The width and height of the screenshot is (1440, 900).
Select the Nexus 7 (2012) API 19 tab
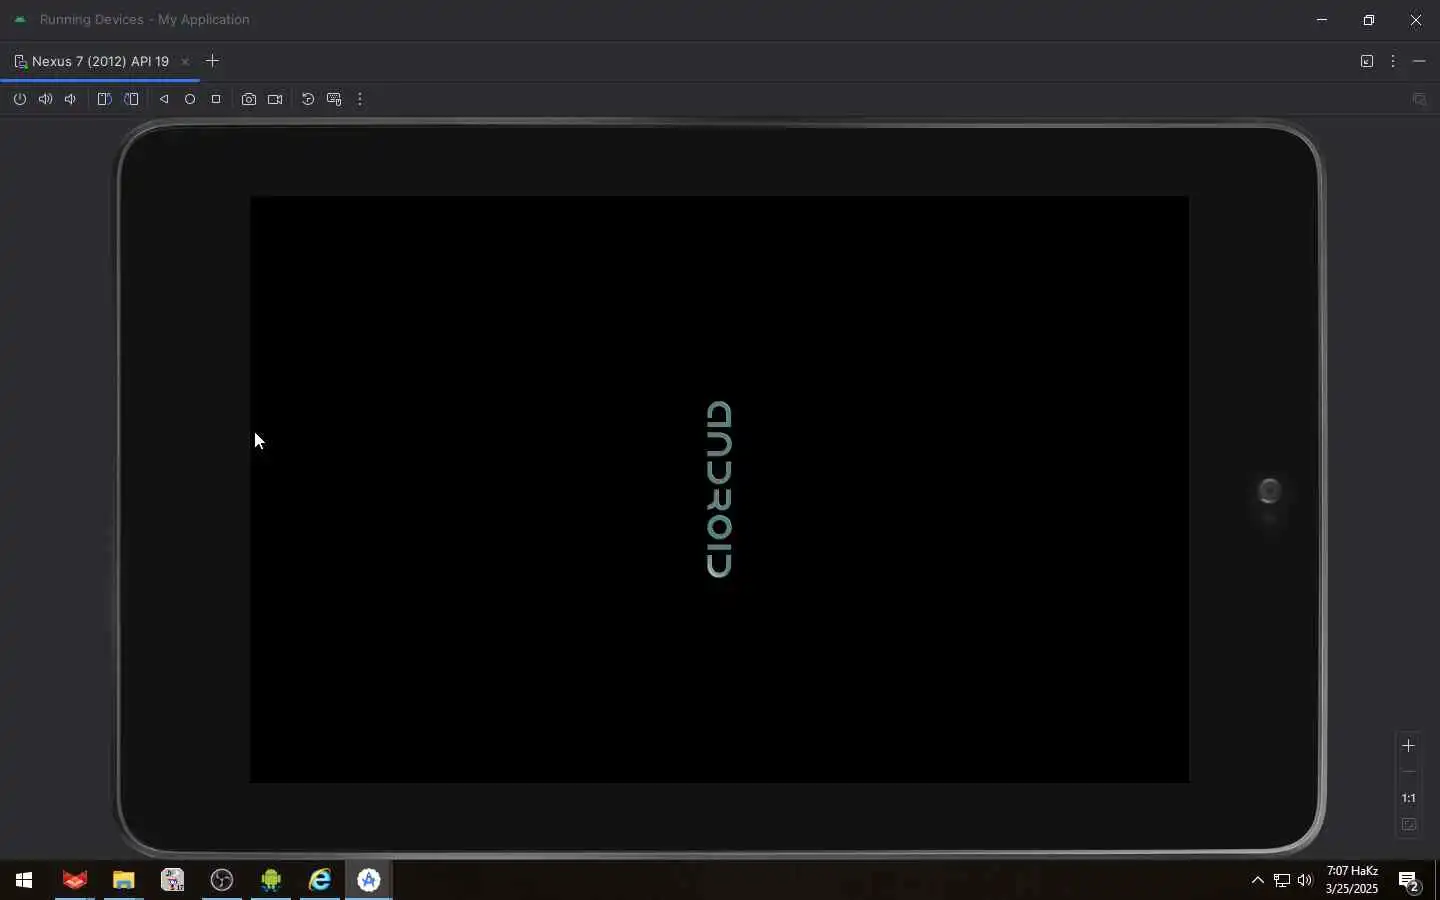(x=100, y=61)
